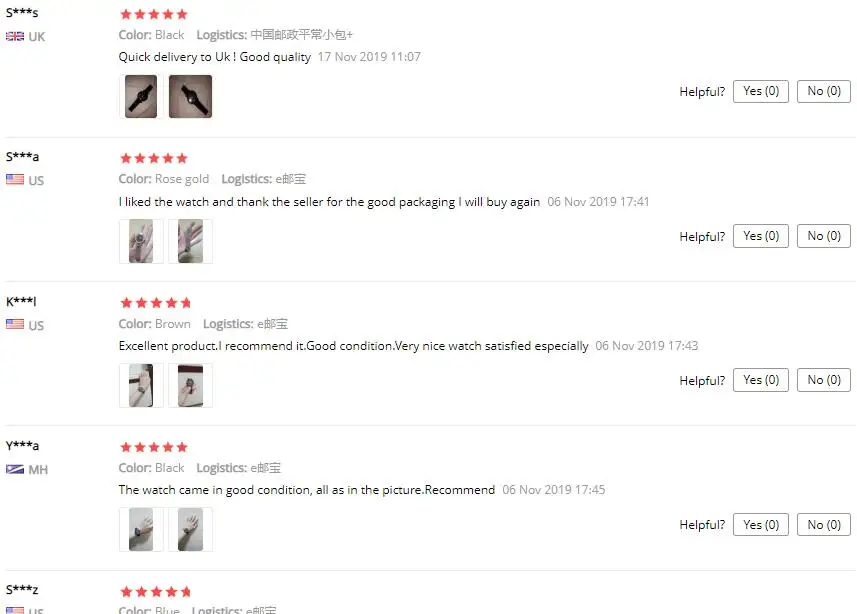The width and height of the screenshot is (857, 614).
Task: Click the five-star rating on S***s review
Action: pos(154,14)
